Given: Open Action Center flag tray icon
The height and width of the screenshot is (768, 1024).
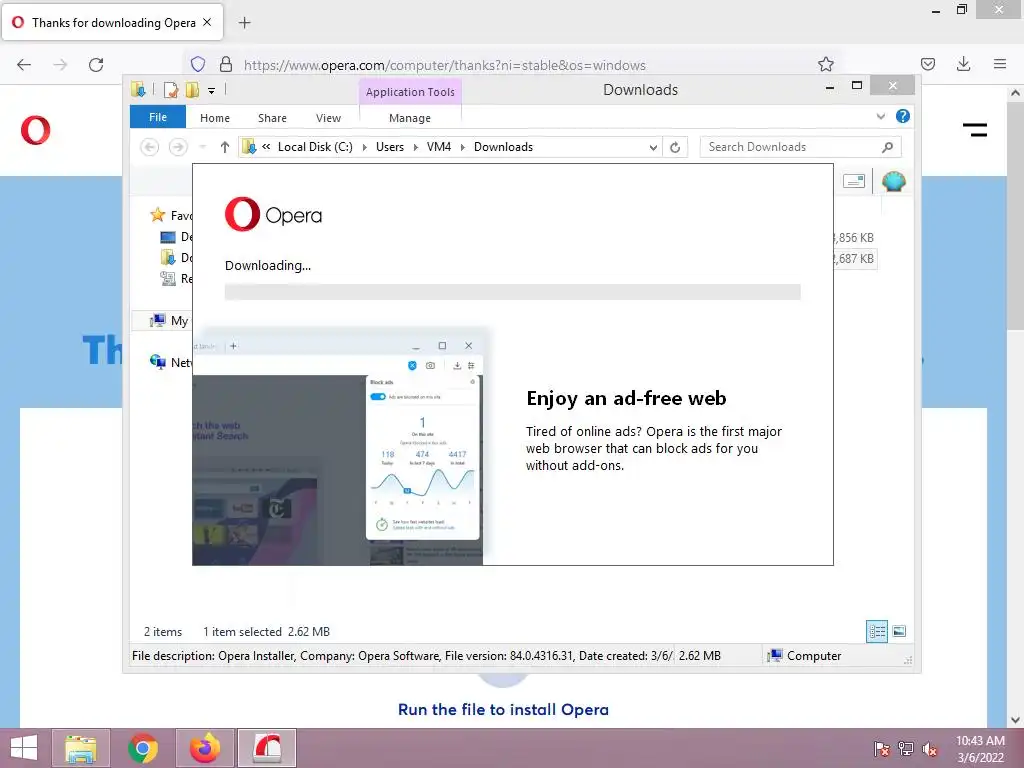Looking at the screenshot, I should (x=882, y=749).
